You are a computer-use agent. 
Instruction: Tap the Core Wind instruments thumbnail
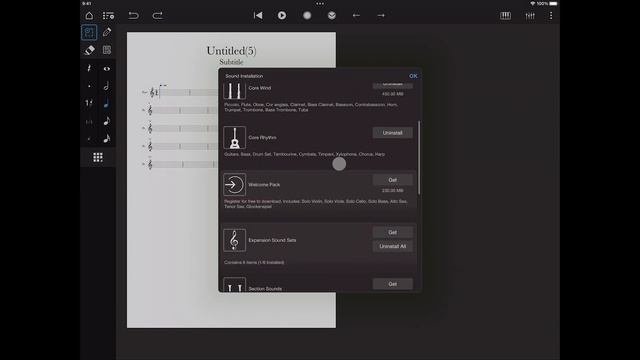click(x=235, y=90)
